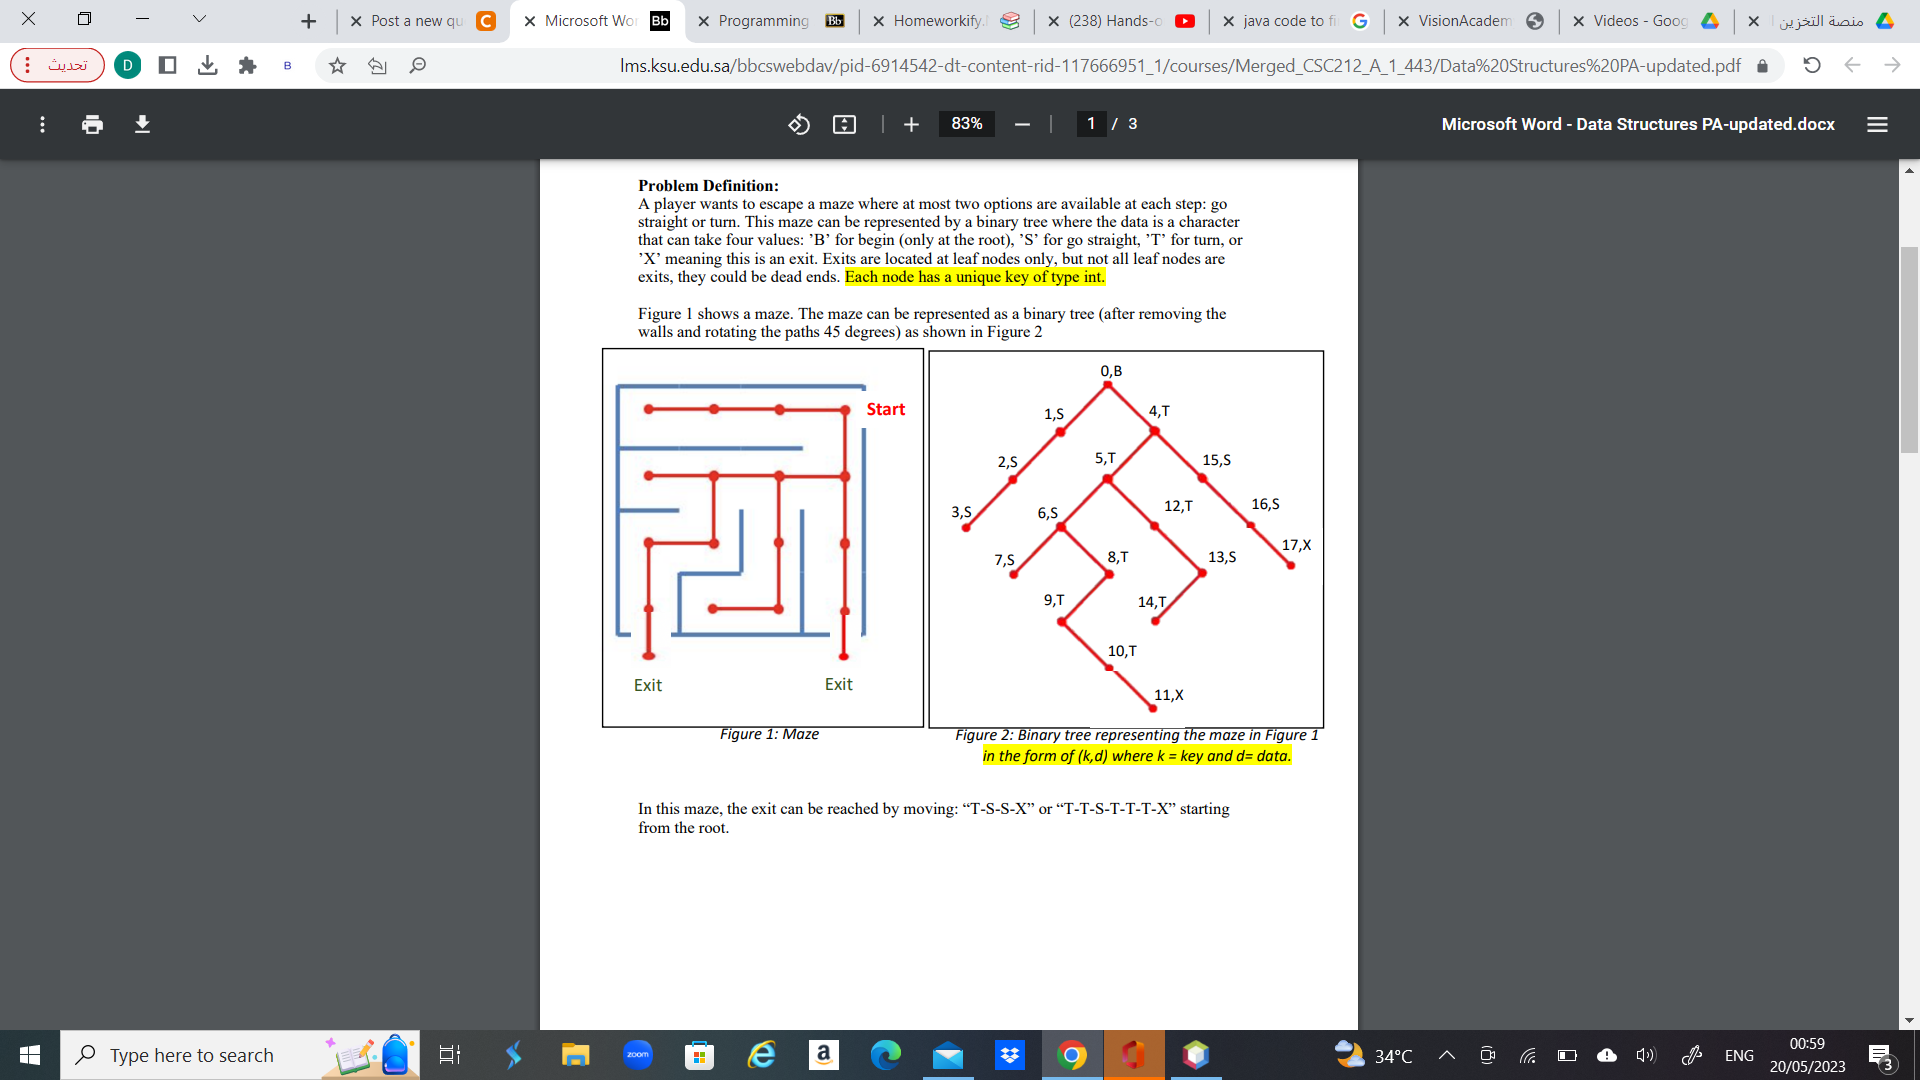1920x1080 pixels.
Task: Toggle the sidebar panel icon near the profile
Action: pos(168,65)
